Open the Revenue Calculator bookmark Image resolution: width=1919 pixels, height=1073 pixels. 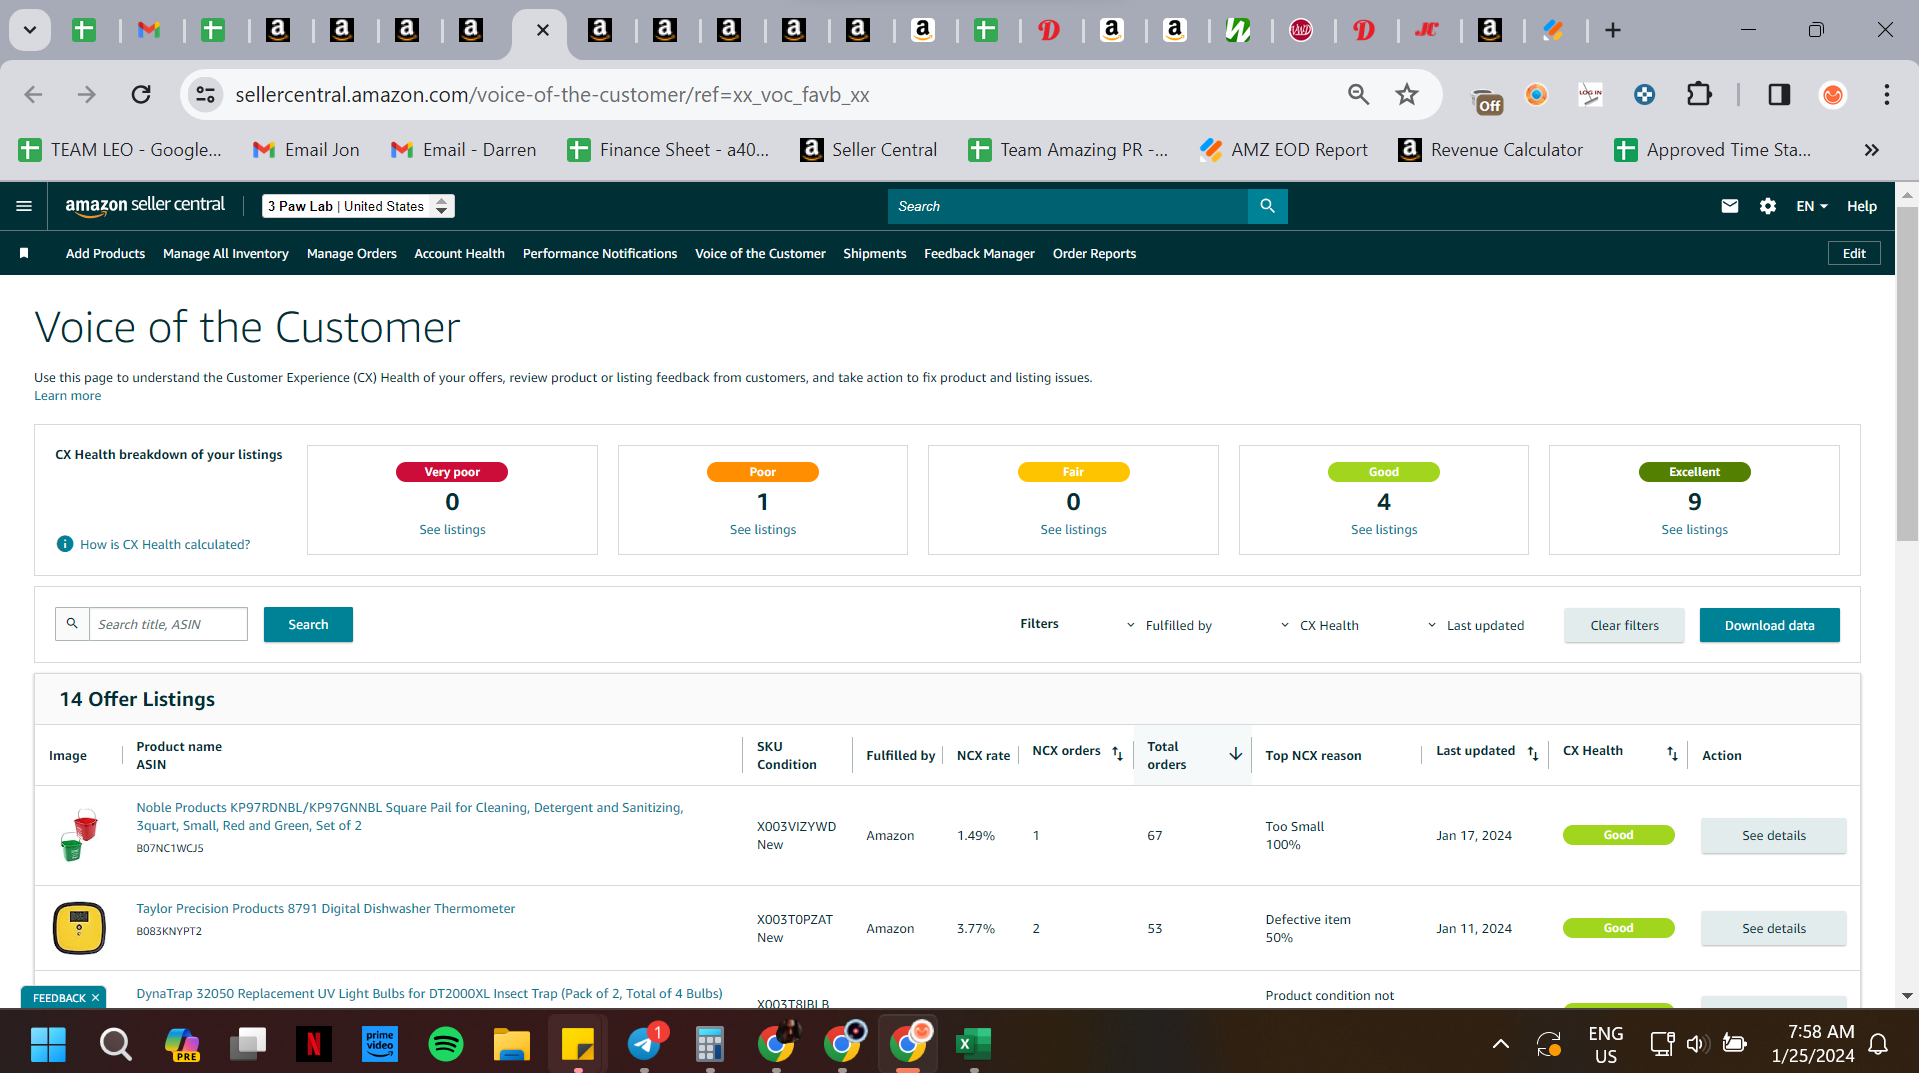click(1491, 150)
